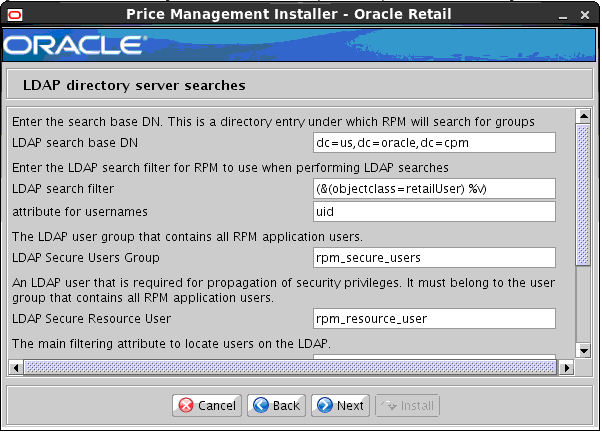This screenshot has width=602, height=433.
Task: Click the "LDAP directory server searches" heading
Action: [134, 85]
